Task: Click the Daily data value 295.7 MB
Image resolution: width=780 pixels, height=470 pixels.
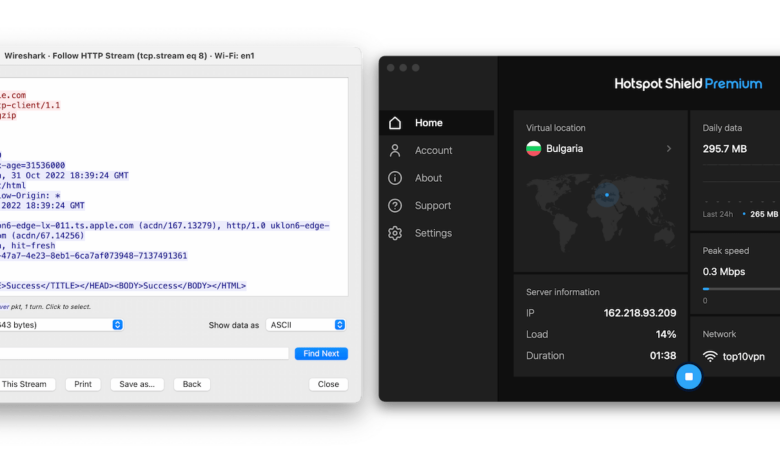Action: 725,149
